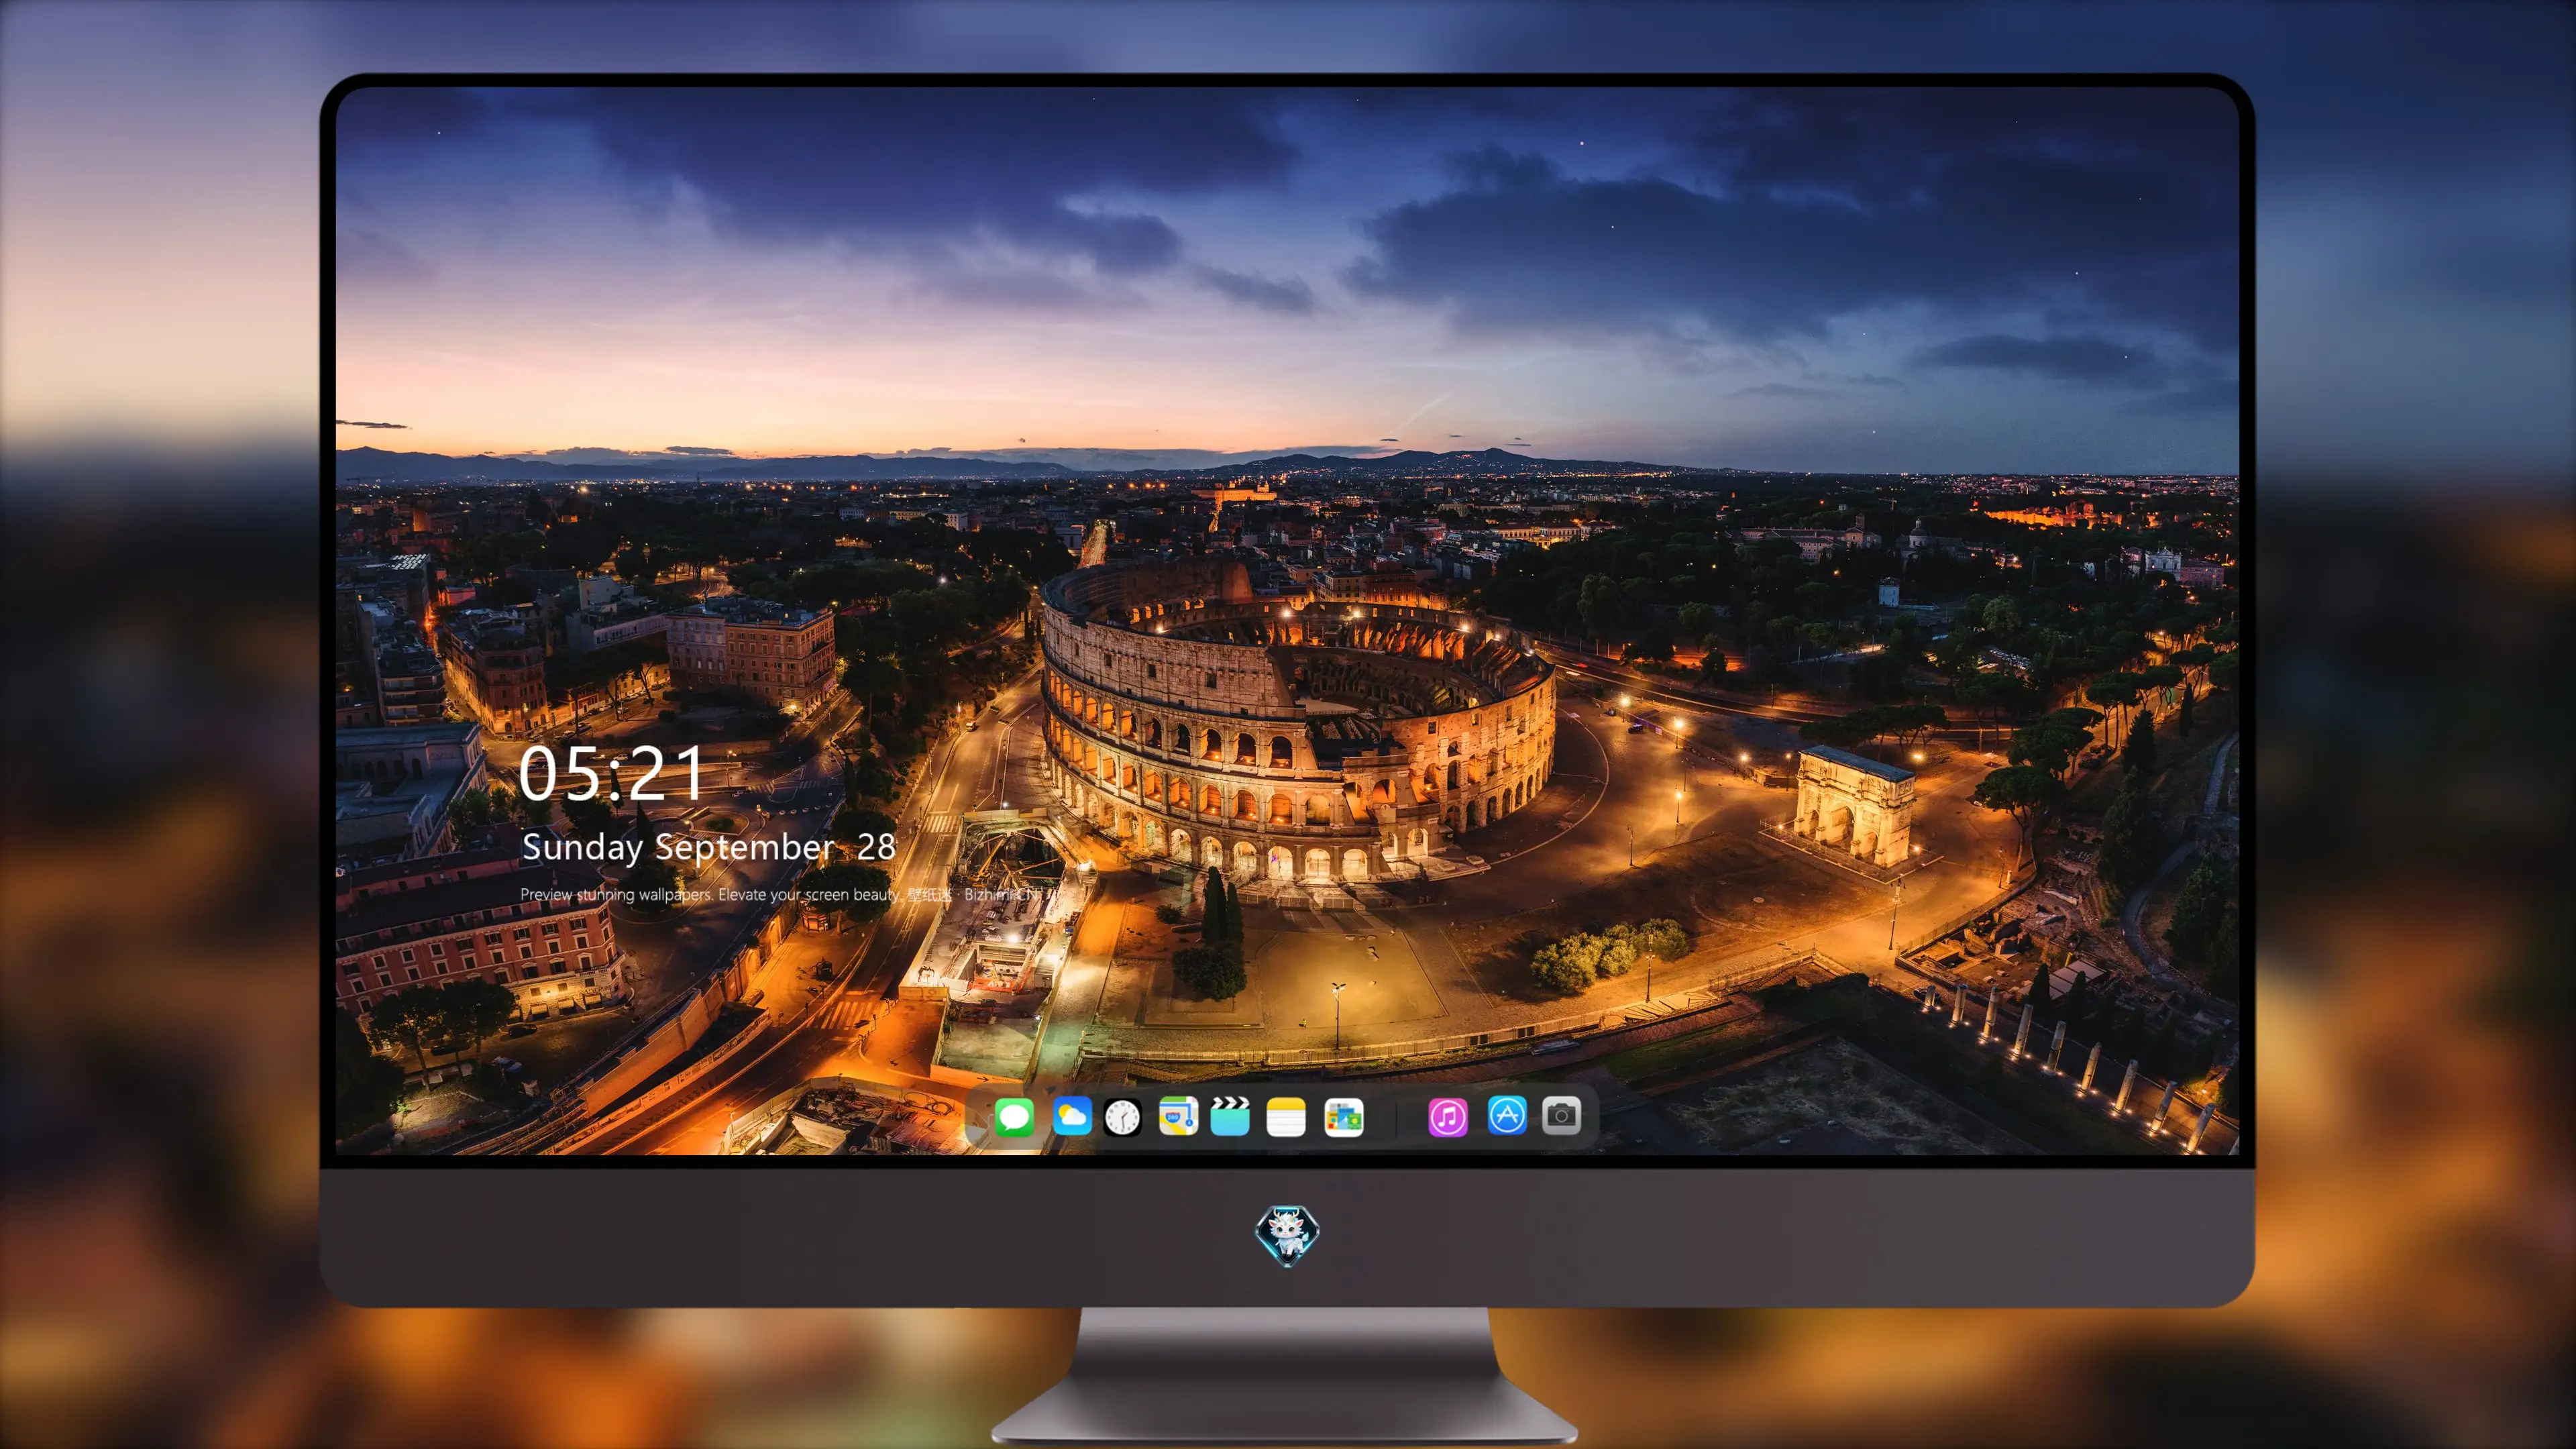The width and height of the screenshot is (2576, 1449).
Task: Click the dragon mascot logo badge
Action: [1287, 1235]
